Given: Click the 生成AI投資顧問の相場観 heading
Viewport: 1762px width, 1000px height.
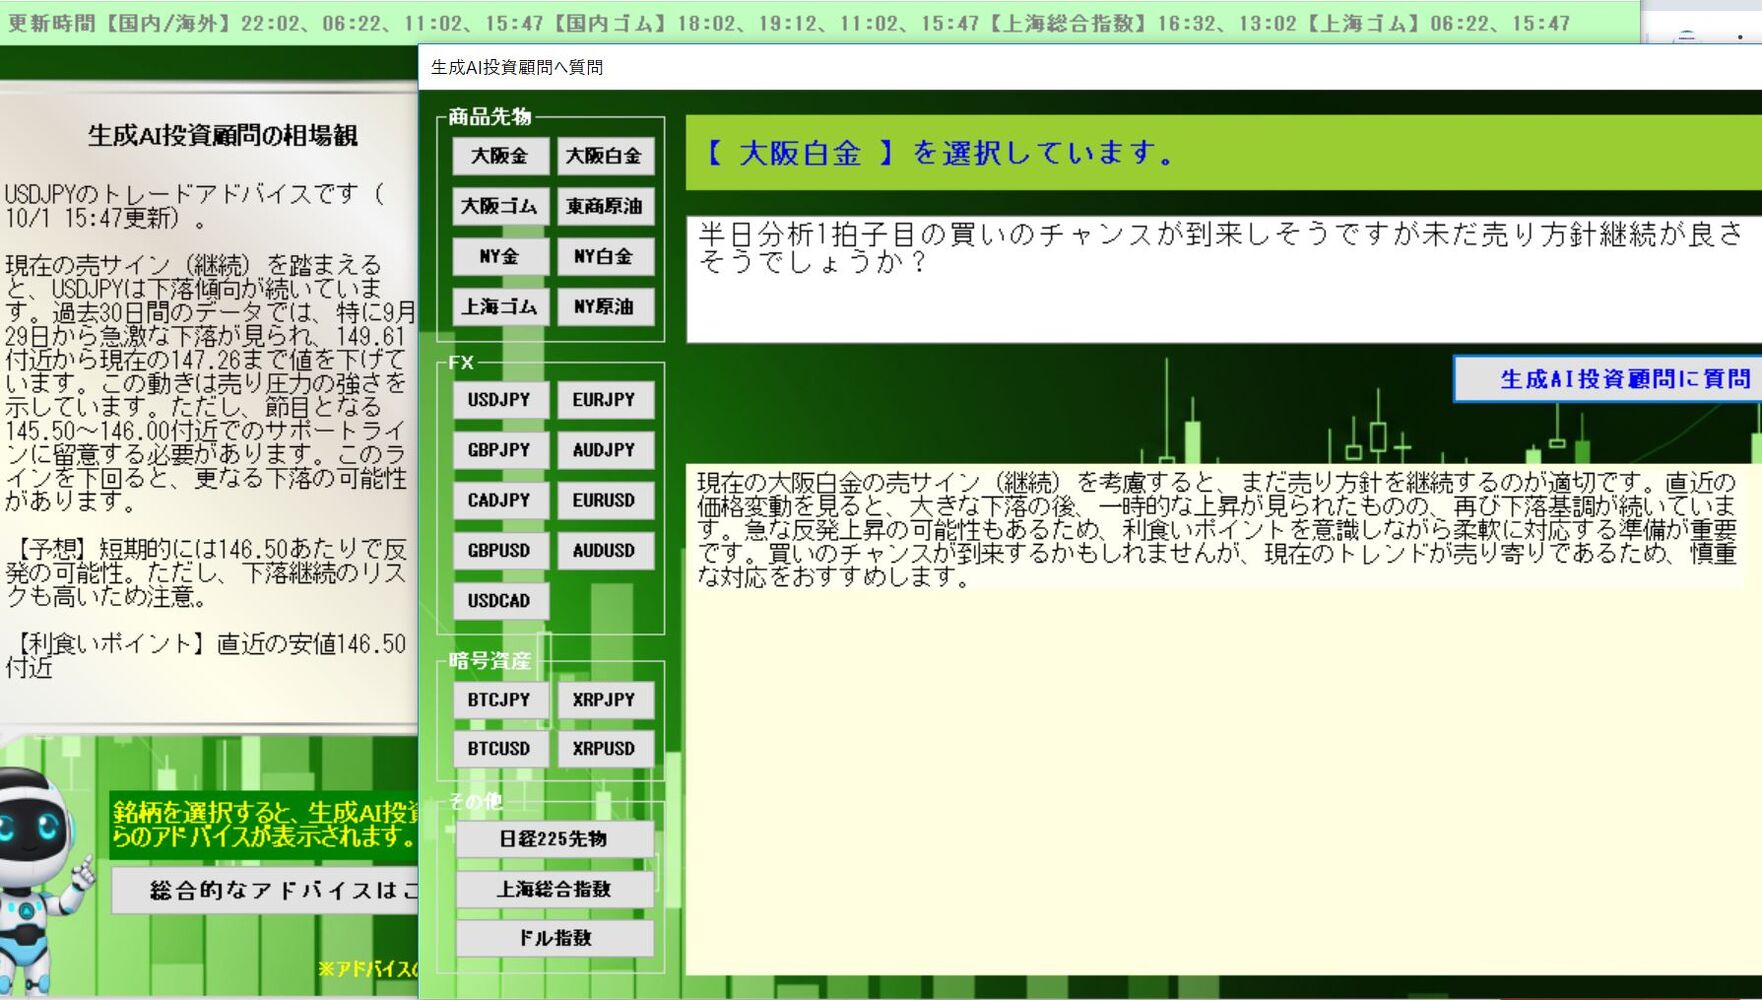Looking at the screenshot, I should [x=222, y=135].
